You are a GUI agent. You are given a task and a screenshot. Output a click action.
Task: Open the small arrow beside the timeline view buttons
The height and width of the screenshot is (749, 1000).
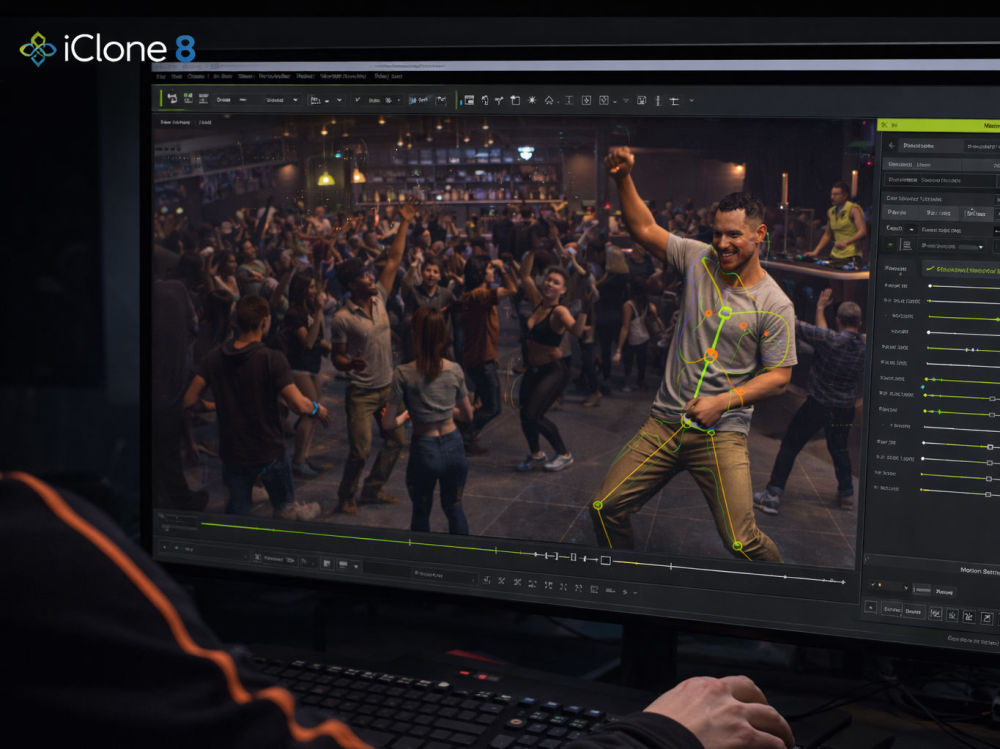pyautogui.click(x=356, y=566)
